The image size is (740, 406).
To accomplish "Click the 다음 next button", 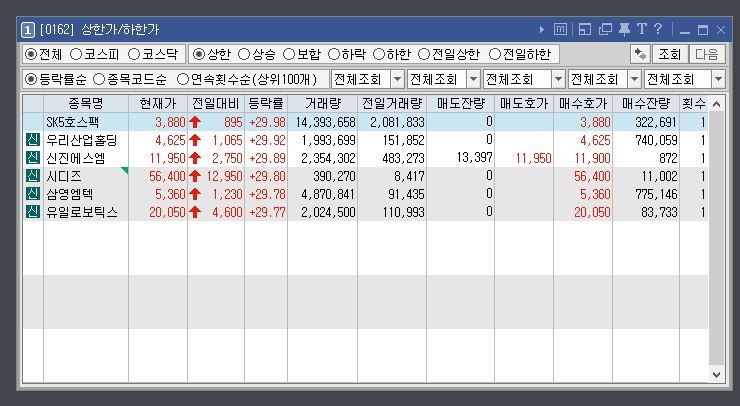I will click(706, 54).
